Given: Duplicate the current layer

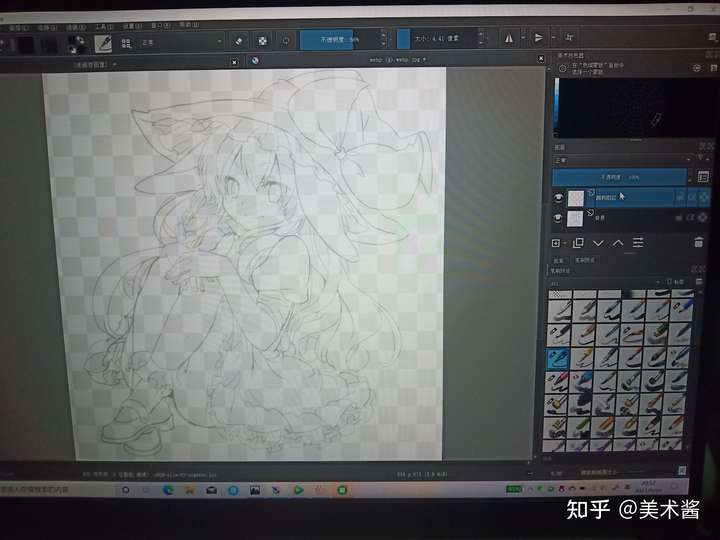Looking at the screenshot, I should [578, 242].
